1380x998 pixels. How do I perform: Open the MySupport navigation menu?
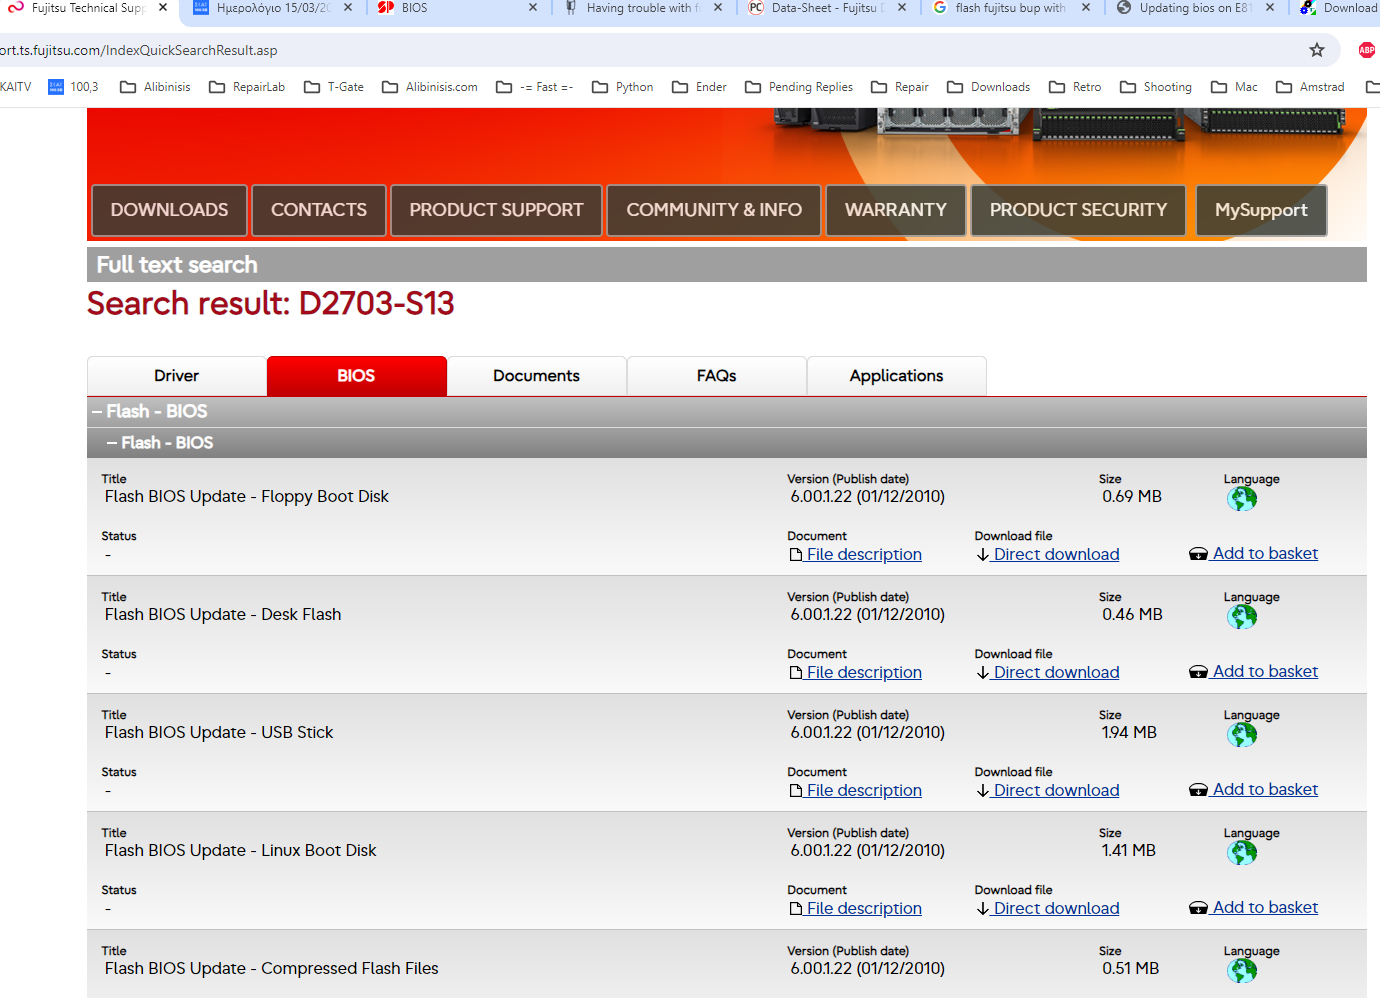[1261, 210]
